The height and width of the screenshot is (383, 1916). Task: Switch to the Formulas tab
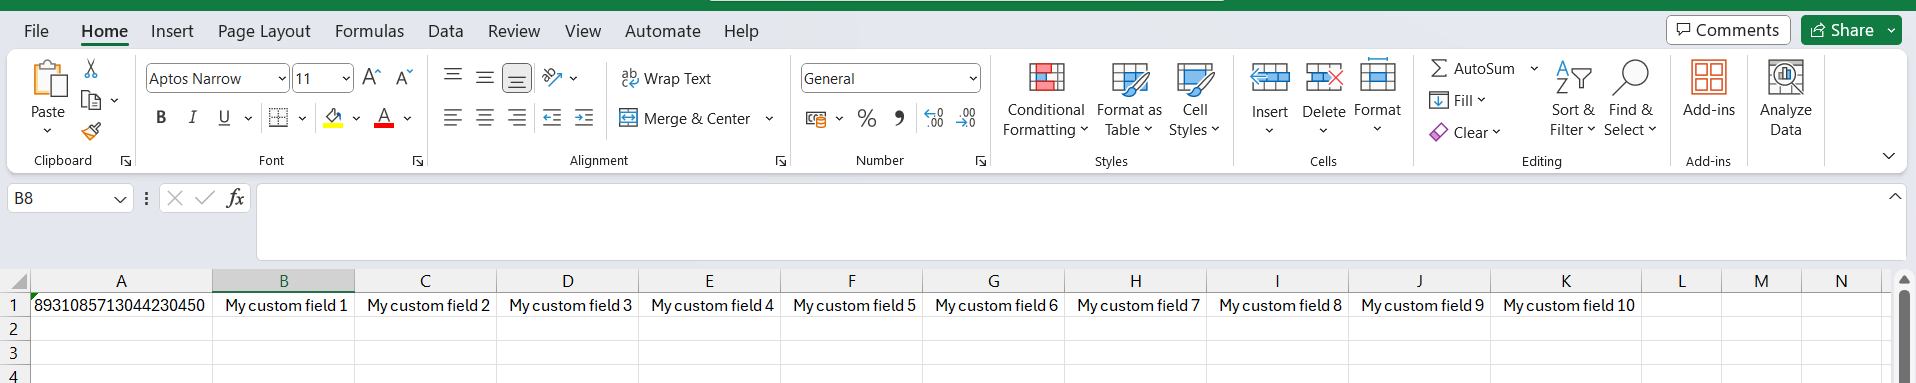pyautogui.click(x=369, y=31)
